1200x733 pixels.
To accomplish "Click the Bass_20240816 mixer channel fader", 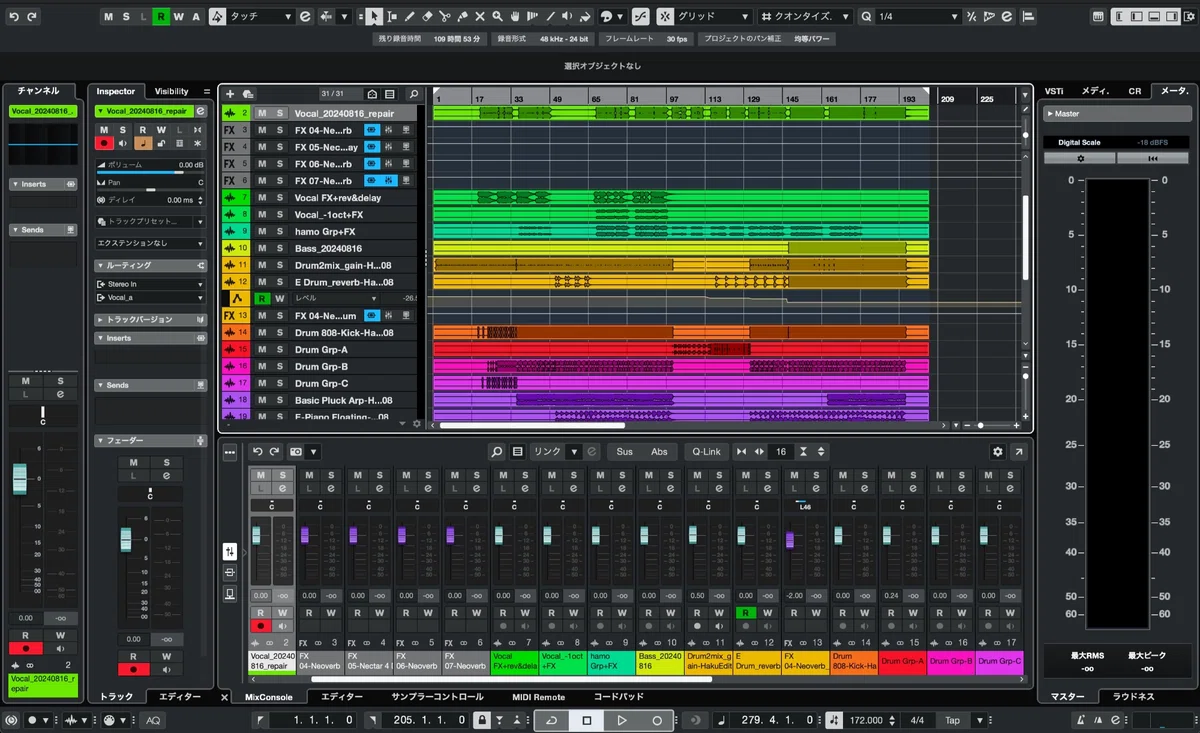I will 643,535.
